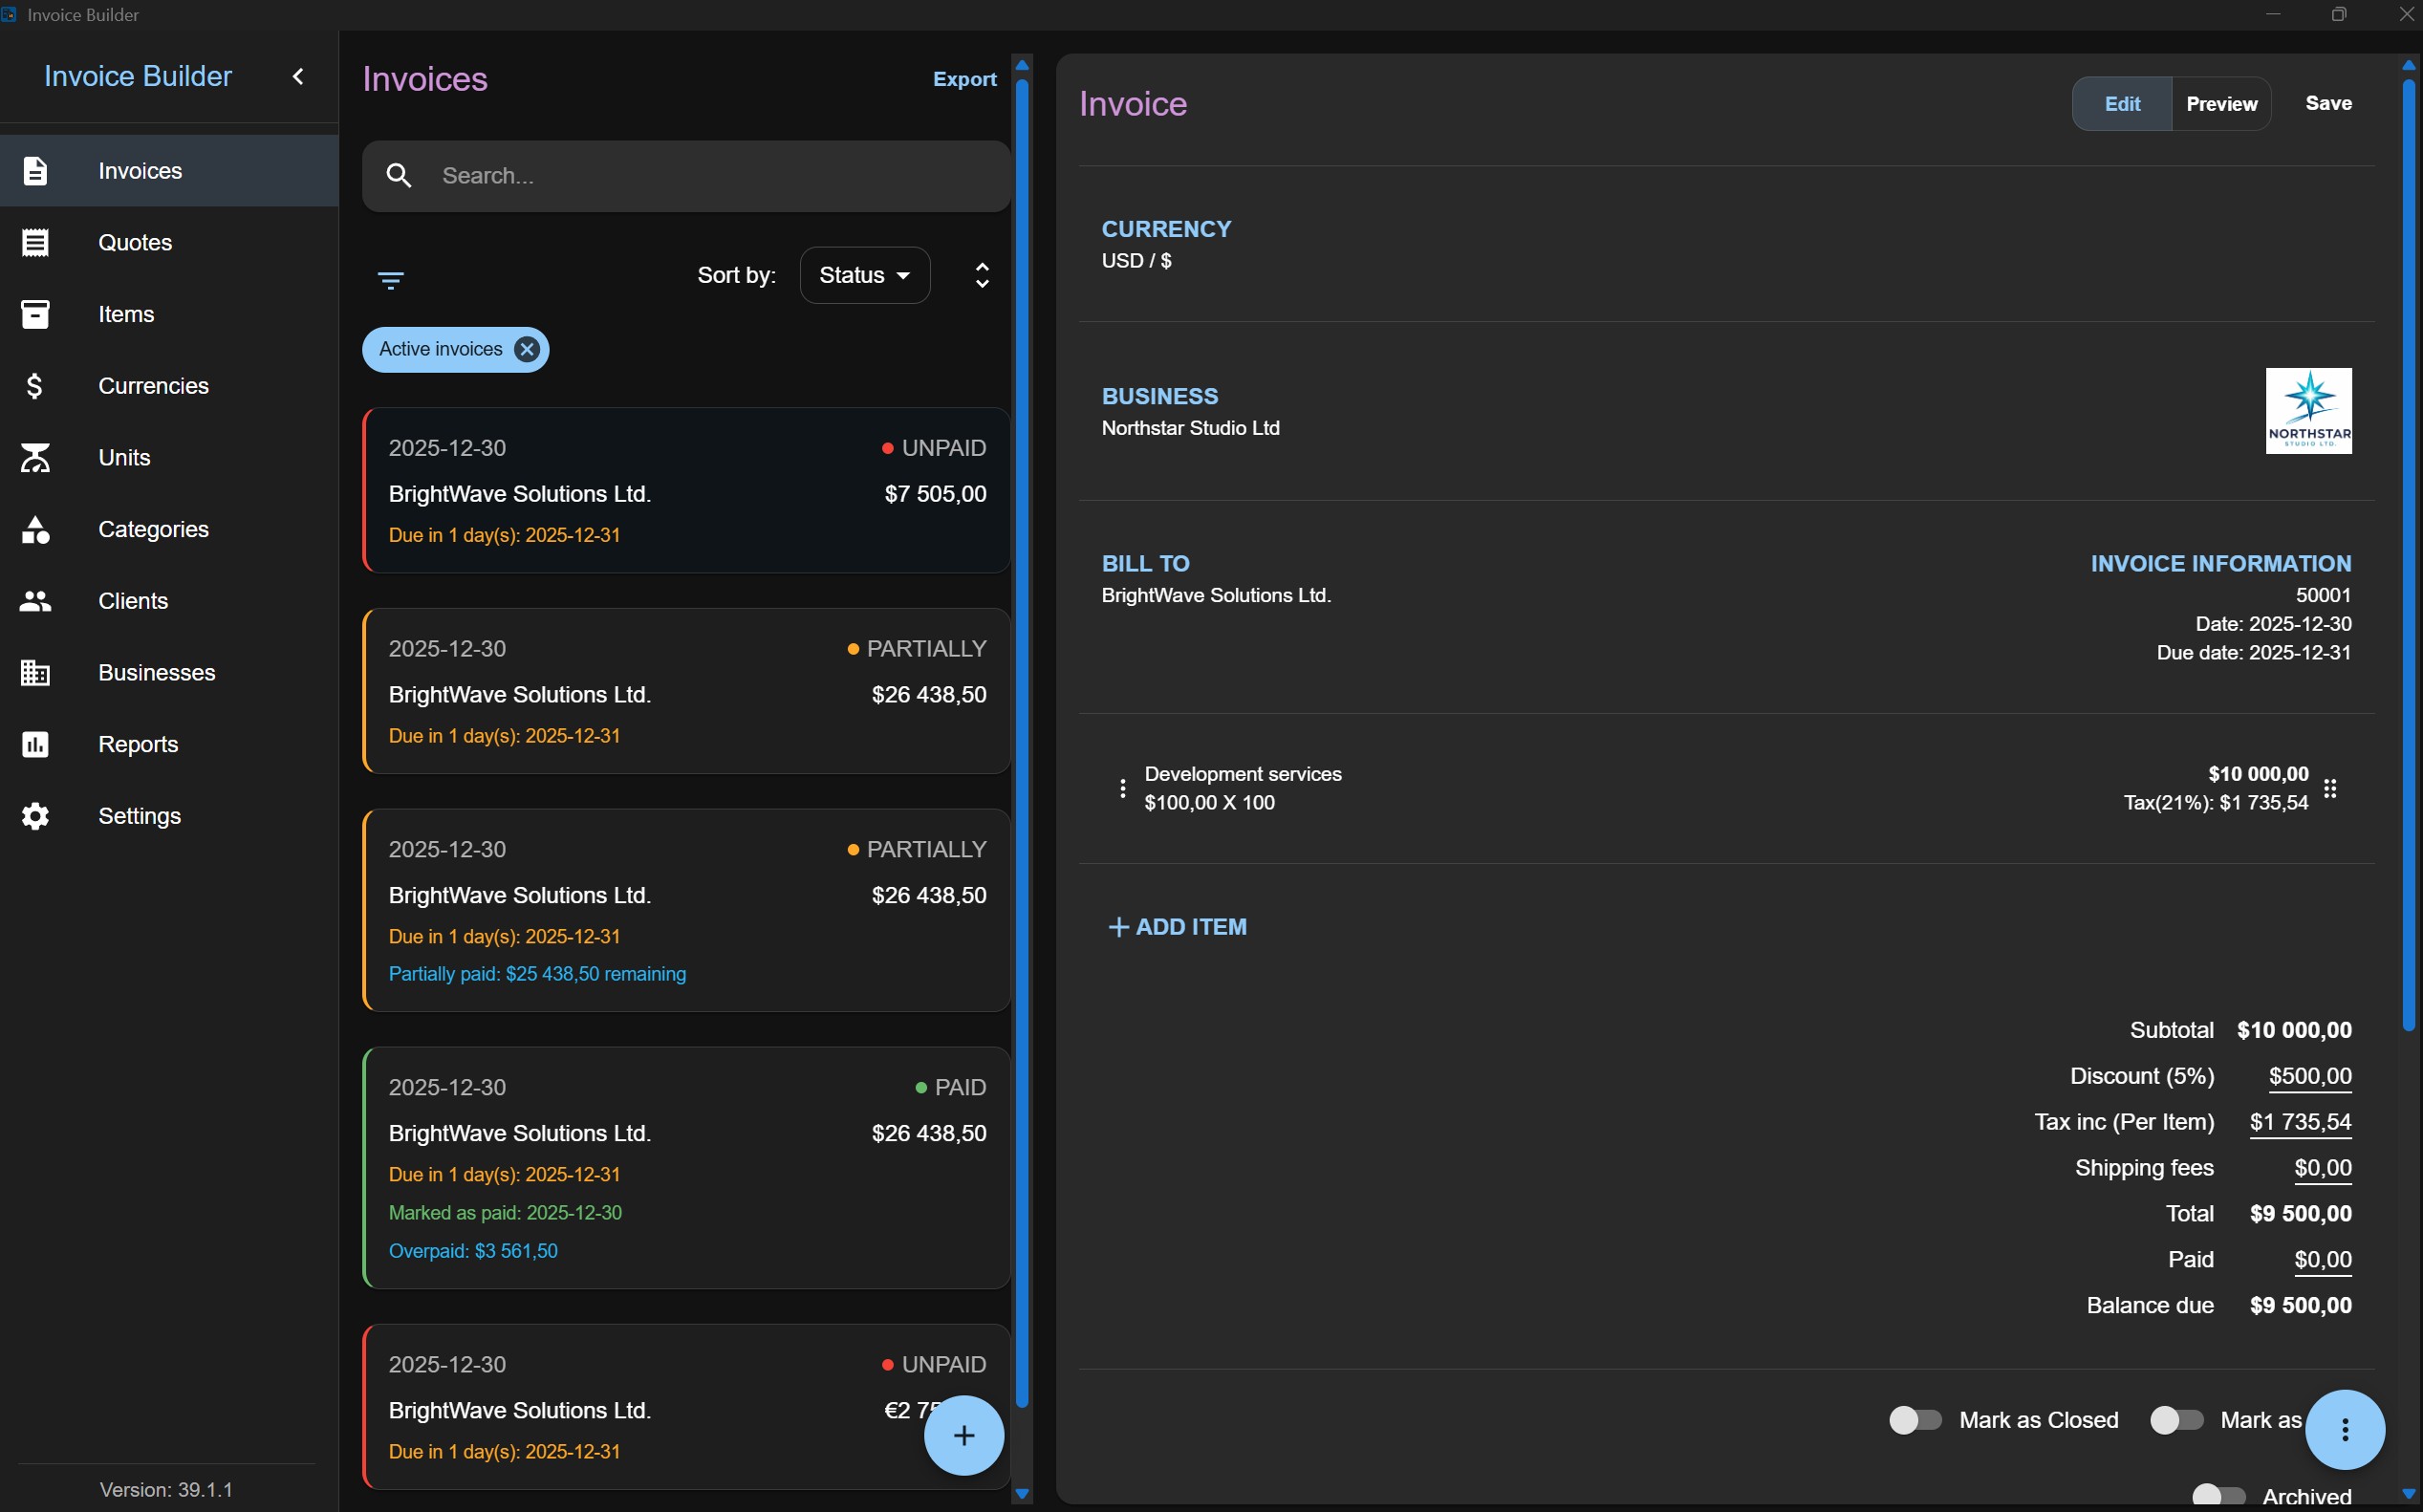The width and height of the screenshot is (2423, 1512).
Task: Click the drag handle on Development services
Action: click(2330, 789)
